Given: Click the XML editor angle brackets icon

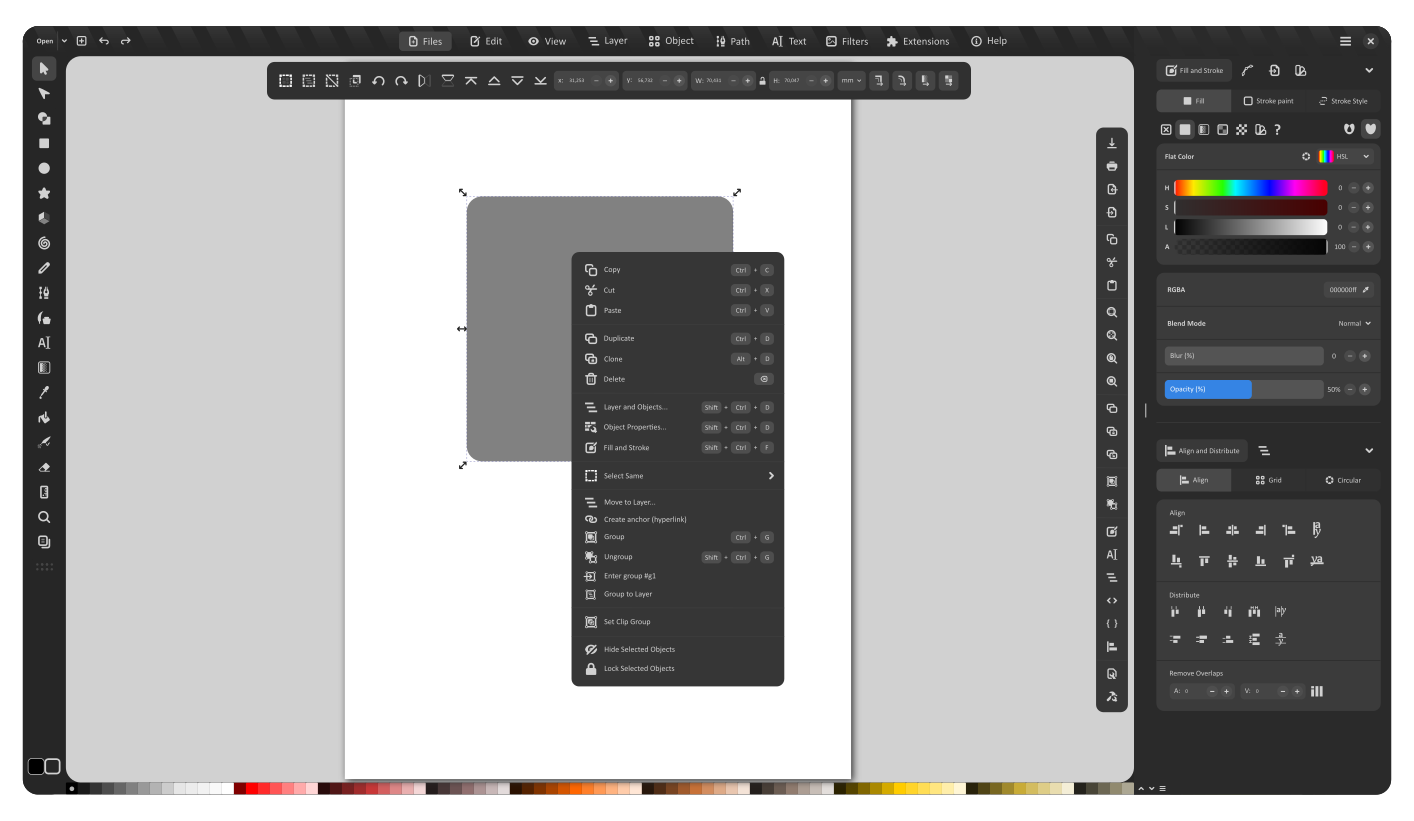Looking at the screenshot, I should pyautogui.click(x=1111, y=600).
